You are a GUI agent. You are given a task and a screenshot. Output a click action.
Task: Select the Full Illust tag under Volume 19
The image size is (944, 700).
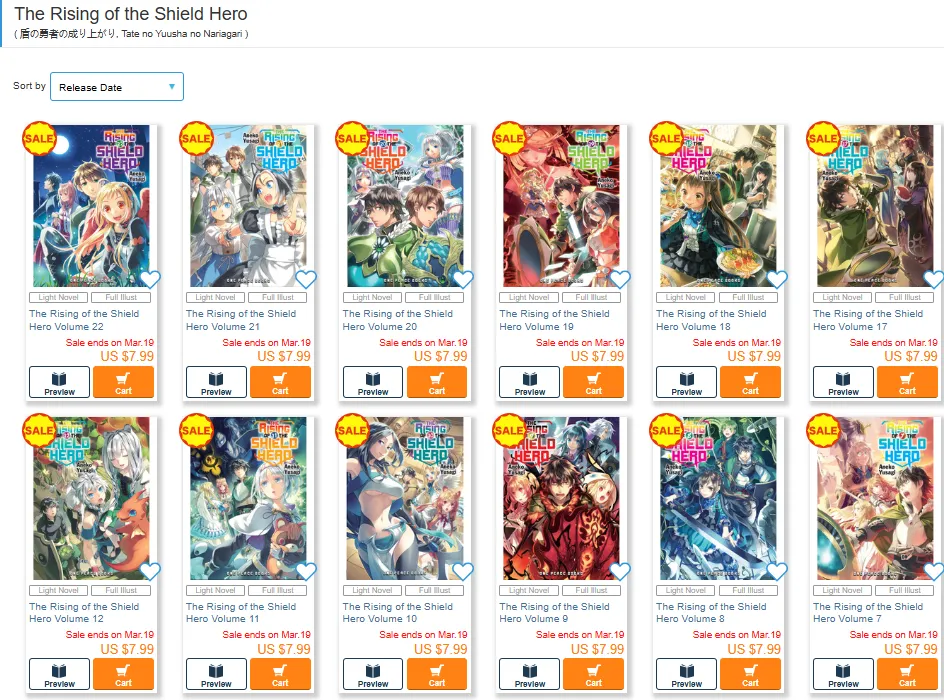591,297
